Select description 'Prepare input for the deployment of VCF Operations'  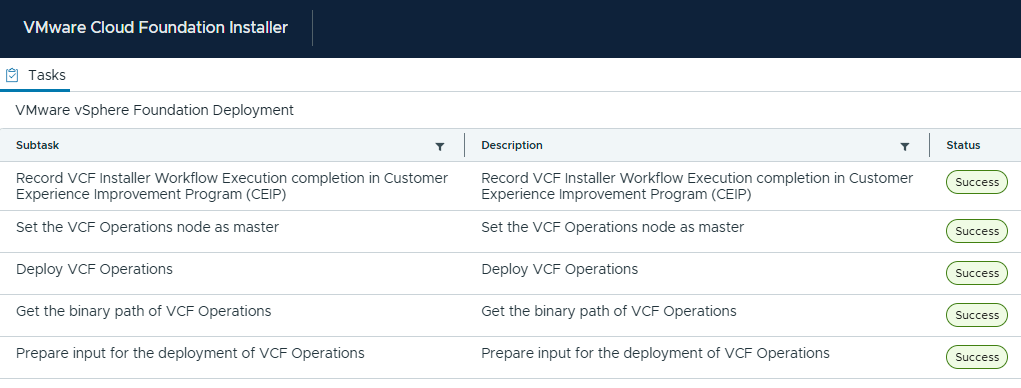tap(656, 353)
